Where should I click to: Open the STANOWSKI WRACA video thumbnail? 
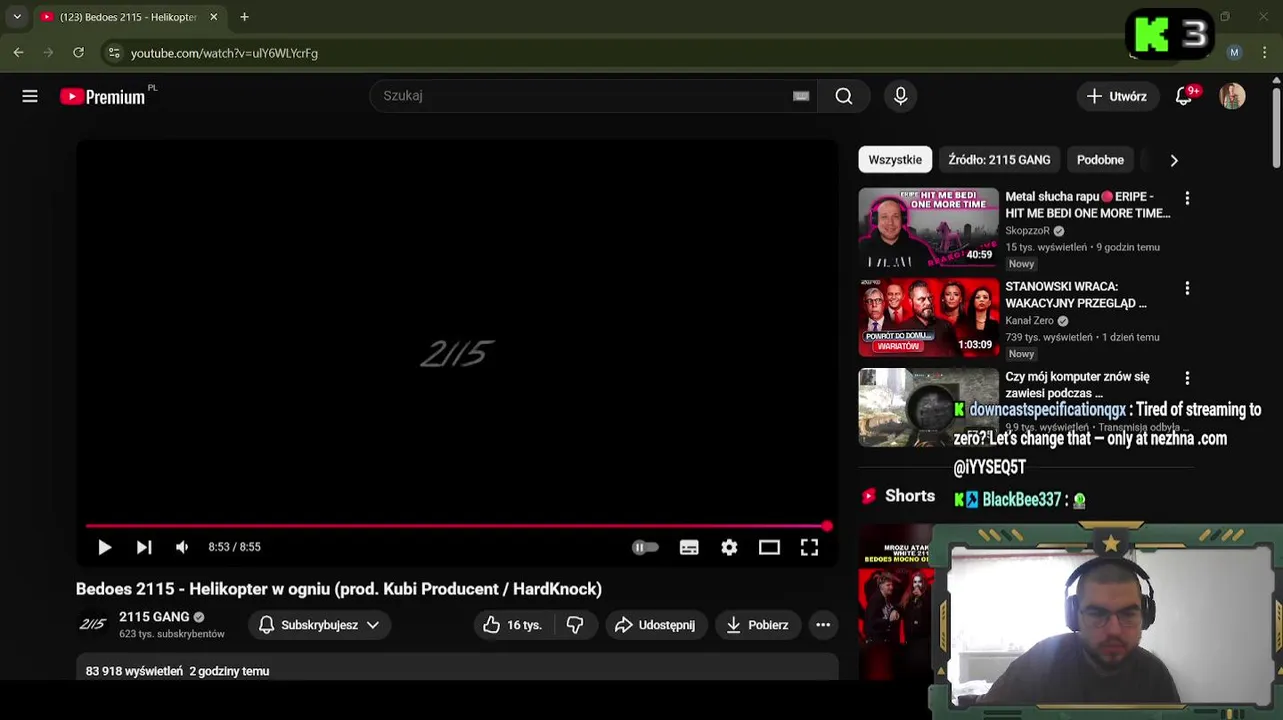click(928, 317)
